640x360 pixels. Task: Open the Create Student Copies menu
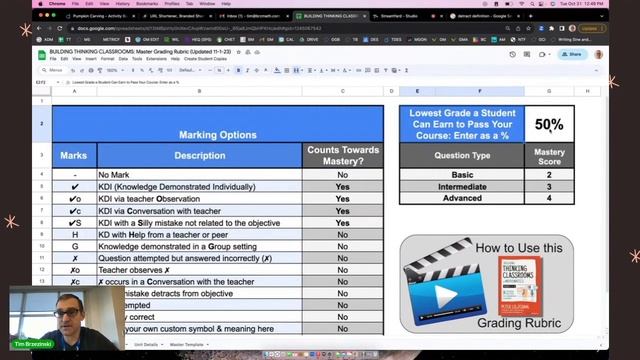pyautogui.click(x=205, y=59)
